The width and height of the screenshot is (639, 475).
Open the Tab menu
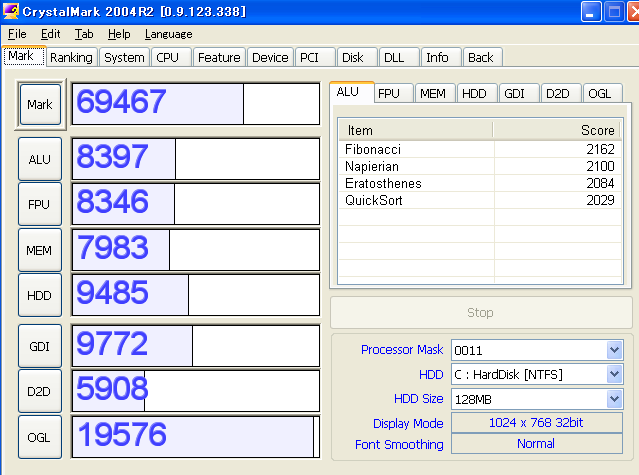click(x=84, y=34)
